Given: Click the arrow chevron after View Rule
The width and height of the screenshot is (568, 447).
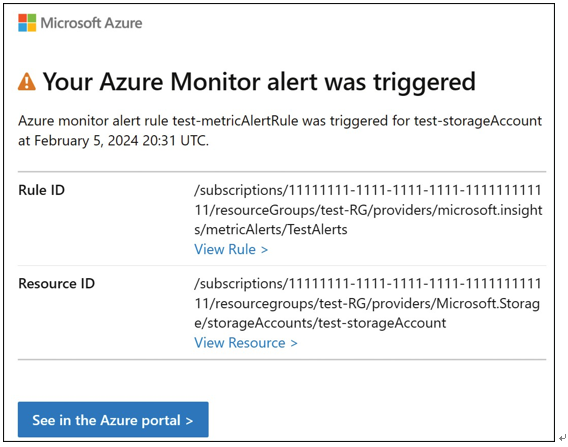Looking at the screenshot, I should pyautogui.click(x=264, y=250).
